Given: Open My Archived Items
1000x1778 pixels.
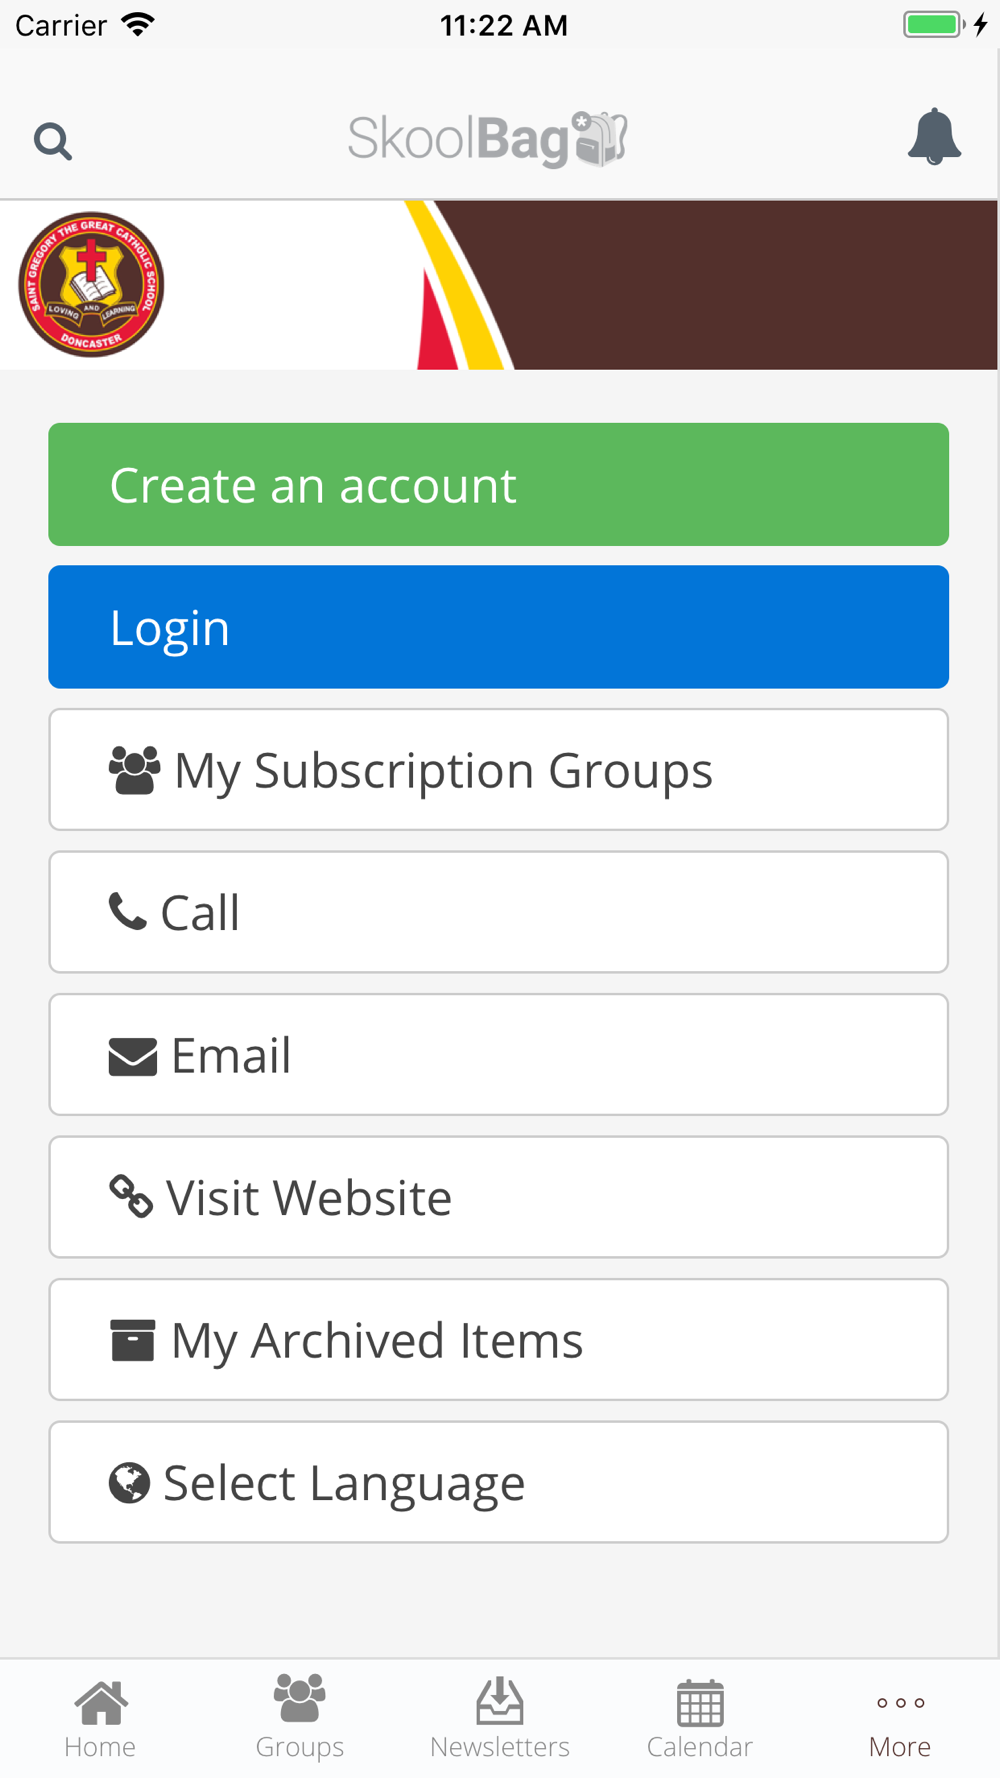Looking at the screenshot, I should pos(498,1340).
